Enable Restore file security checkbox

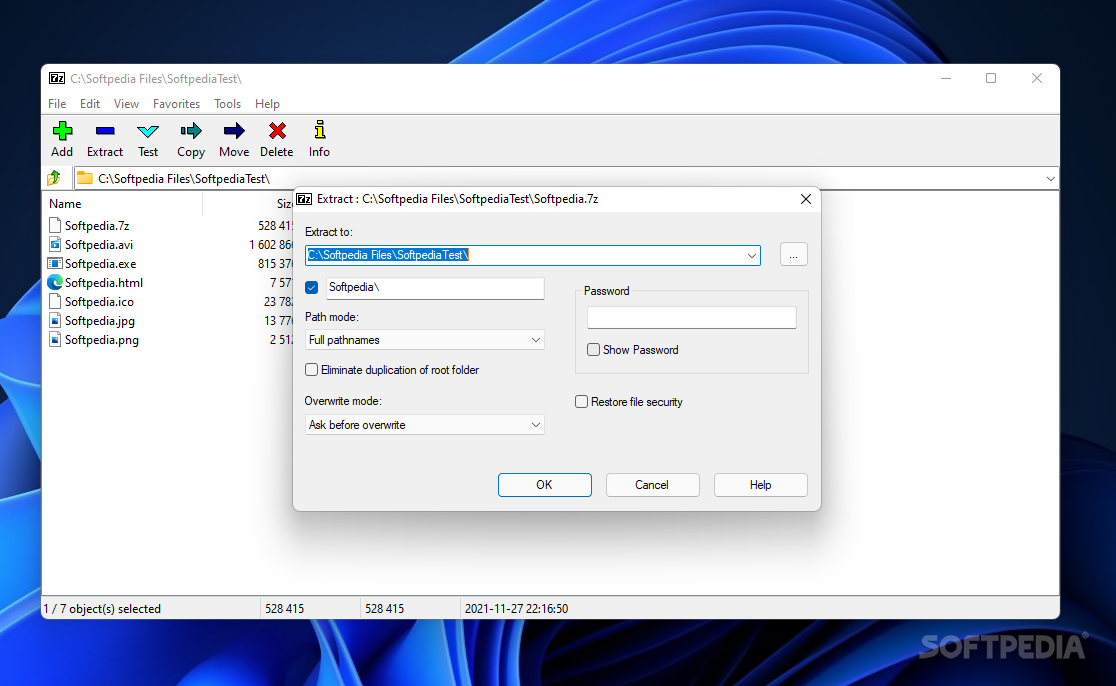(x=581, y=401)
